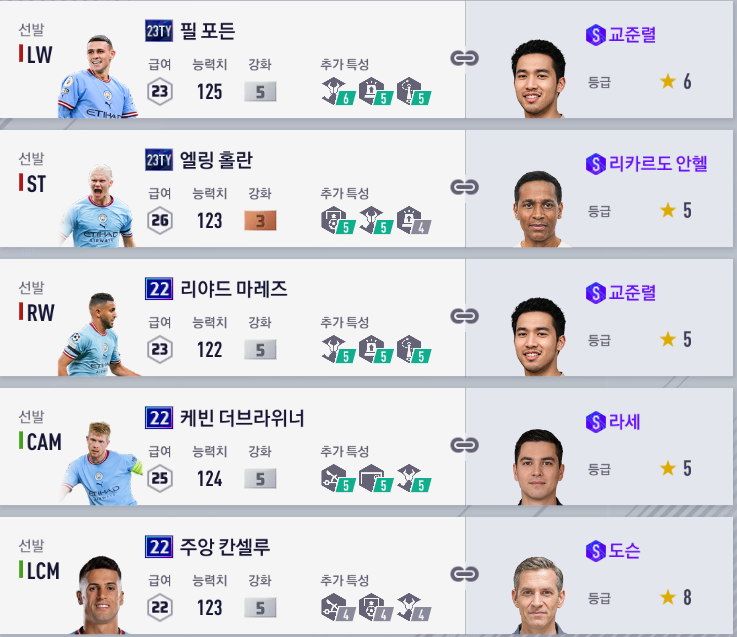Click the 엘링 홀란 player name

[x=216, y=160]
